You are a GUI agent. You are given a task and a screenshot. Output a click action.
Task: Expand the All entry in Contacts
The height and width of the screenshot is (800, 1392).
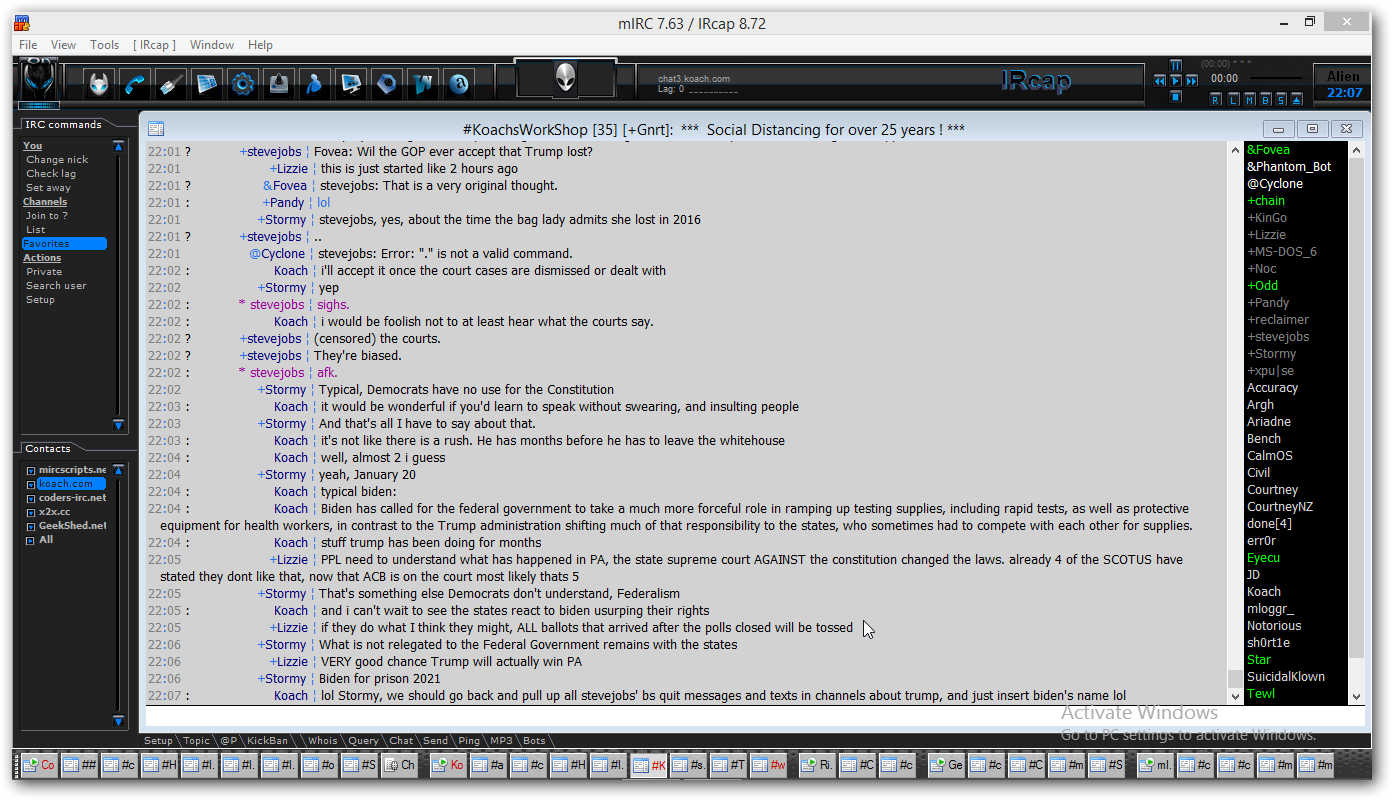click(31, 540)
